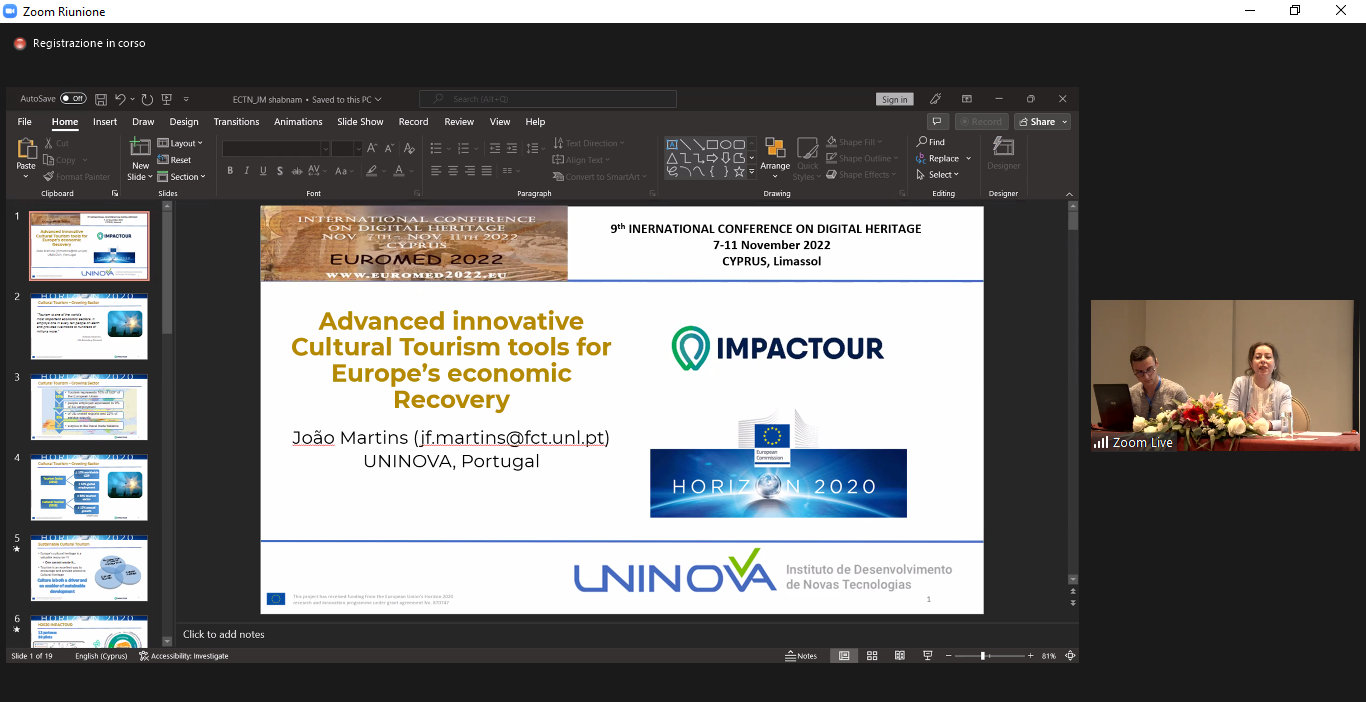Switch to the Slide Show tab

(360, 122)
